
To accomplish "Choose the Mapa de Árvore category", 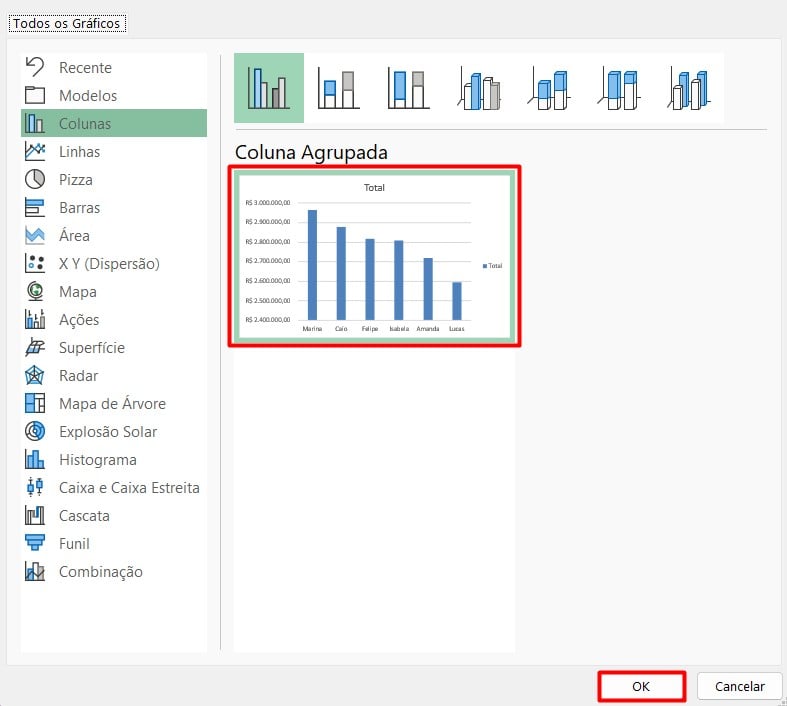I will click(111, 404).
